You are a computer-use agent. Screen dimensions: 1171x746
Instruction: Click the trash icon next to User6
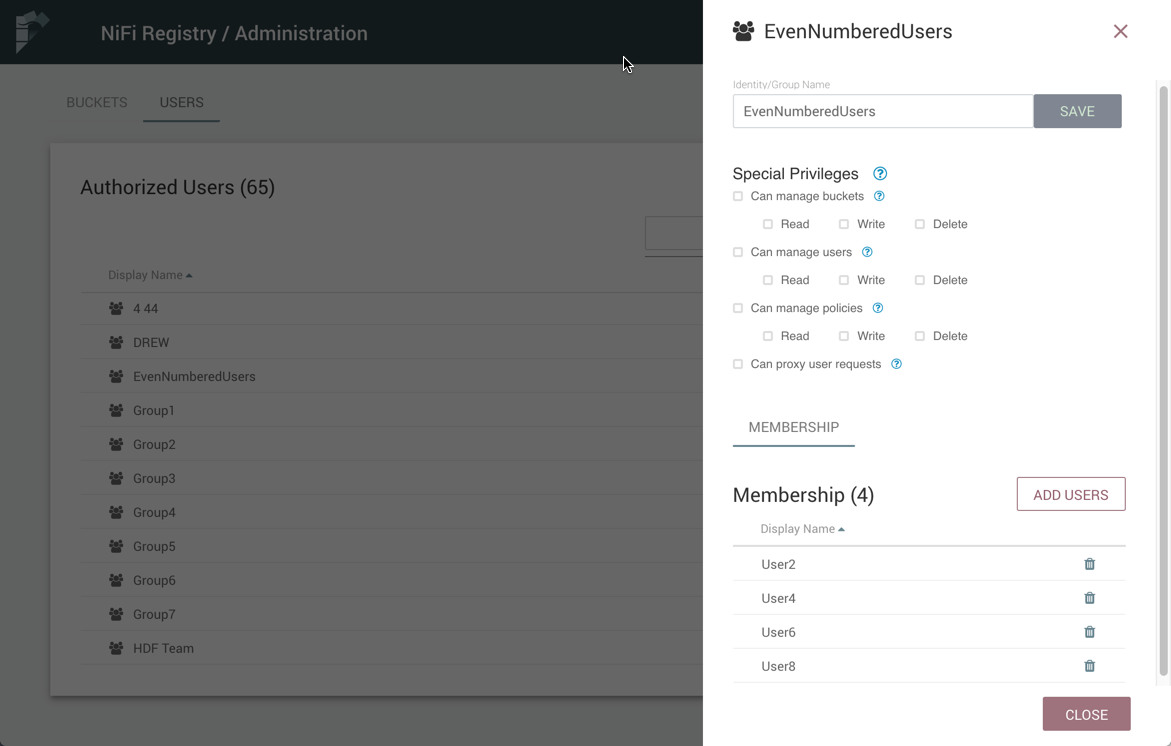(x=1090, y=632)
